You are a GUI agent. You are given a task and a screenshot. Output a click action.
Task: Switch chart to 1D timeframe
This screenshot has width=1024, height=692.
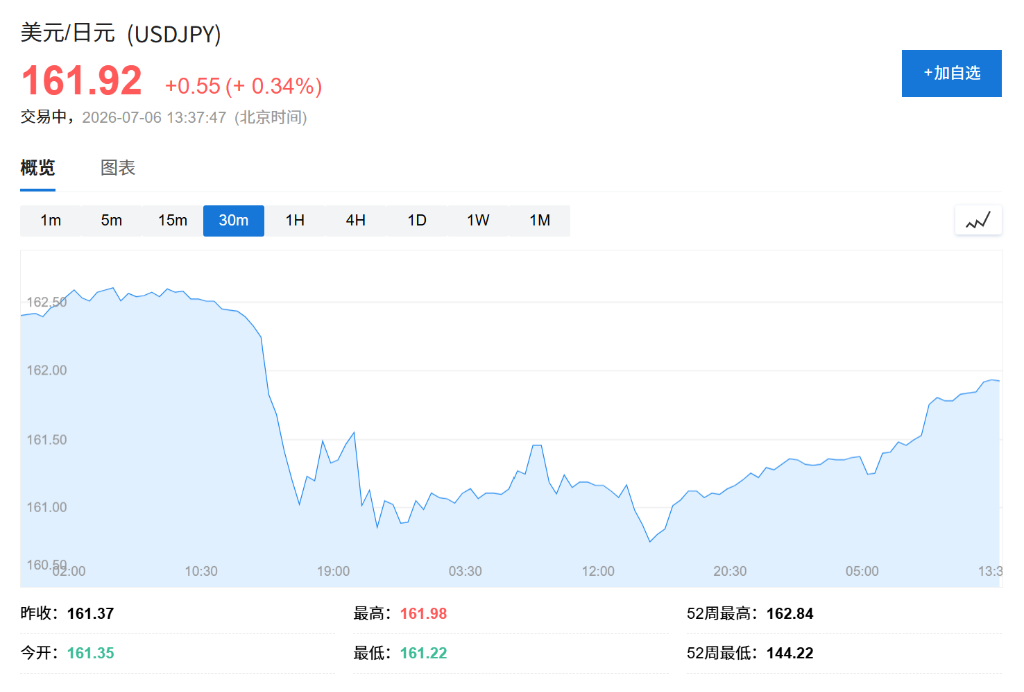pyautogui.click(x=417, y=221)
